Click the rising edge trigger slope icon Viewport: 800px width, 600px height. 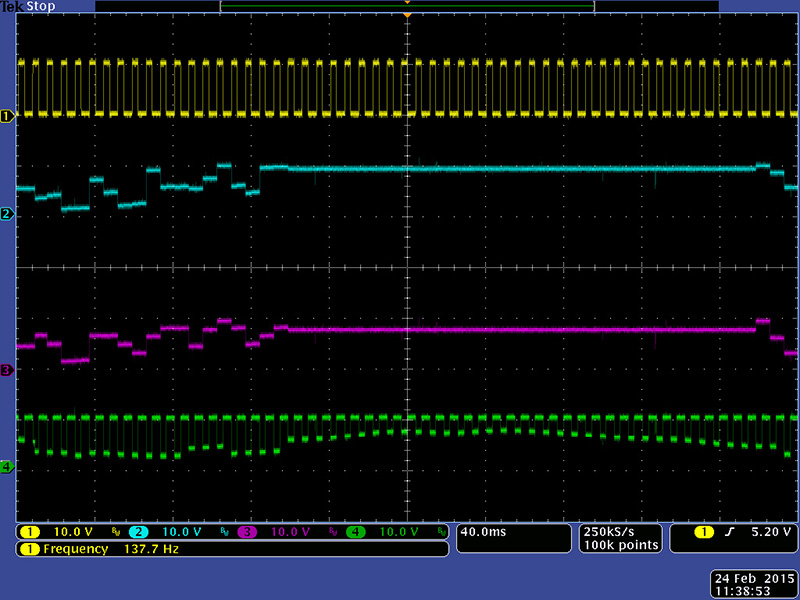coord(727,532)
